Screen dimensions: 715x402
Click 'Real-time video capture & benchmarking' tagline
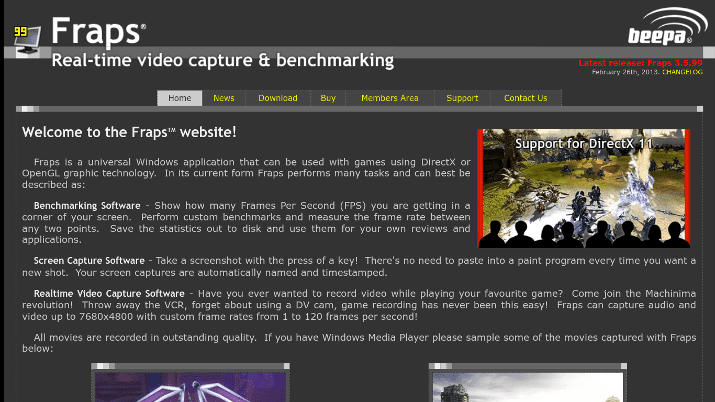(x=223, y=60)
